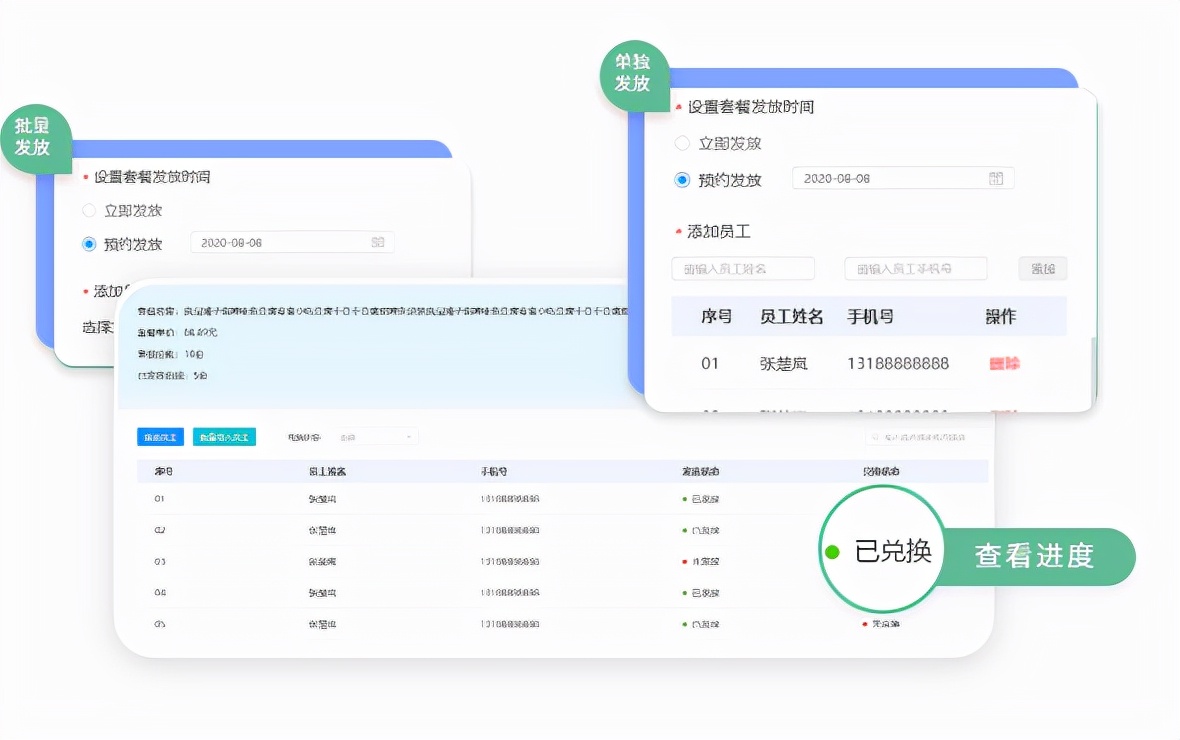The height and width of the screenshot is (740, 1180).
Task: Click the green 已兑换 status dot
Action: coord(831,551)
